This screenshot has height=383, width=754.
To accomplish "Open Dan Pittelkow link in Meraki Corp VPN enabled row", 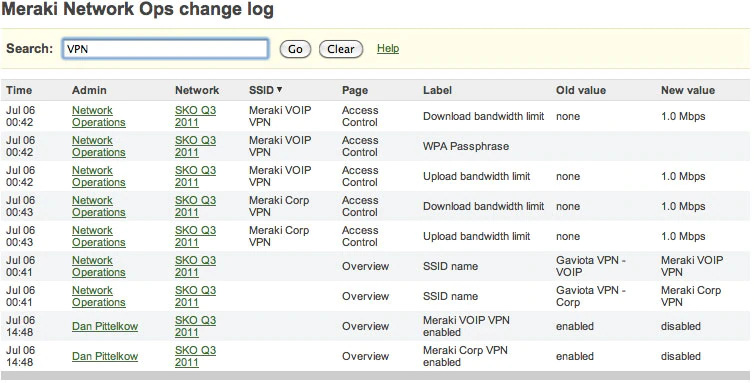I will coord(105,356).
